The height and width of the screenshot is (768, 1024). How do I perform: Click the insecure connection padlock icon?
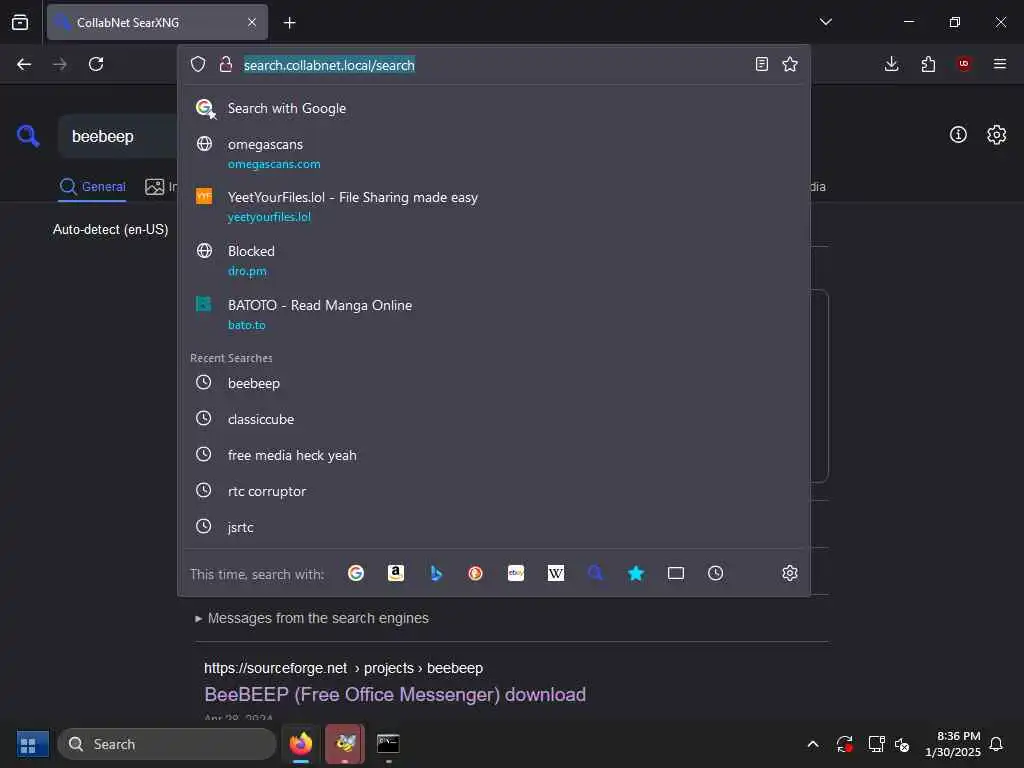226,64
